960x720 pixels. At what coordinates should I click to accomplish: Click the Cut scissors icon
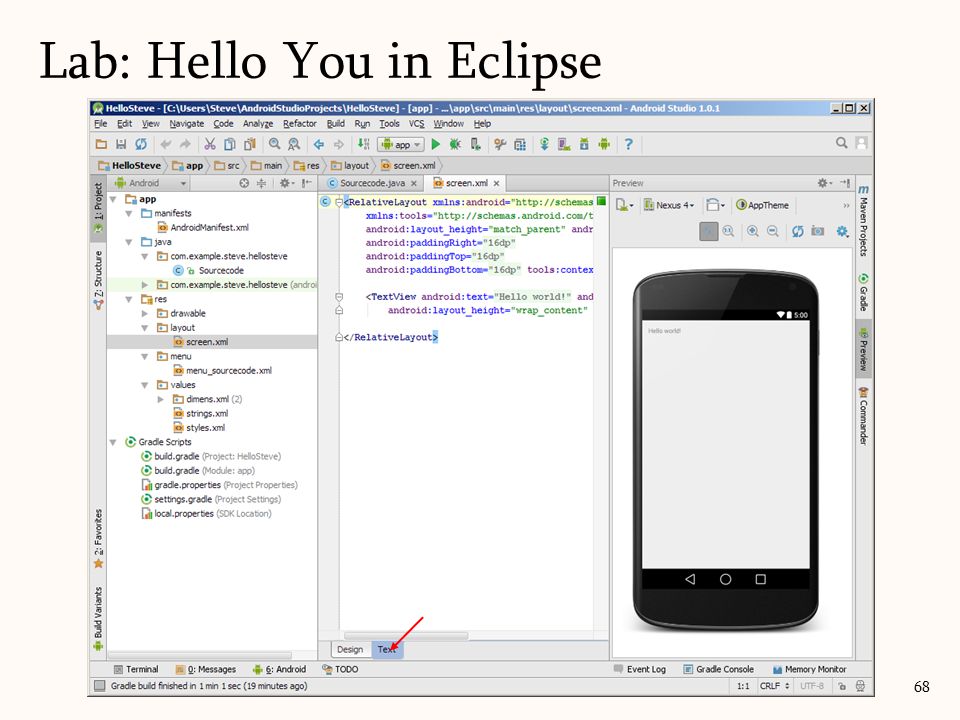click(210, 144)
